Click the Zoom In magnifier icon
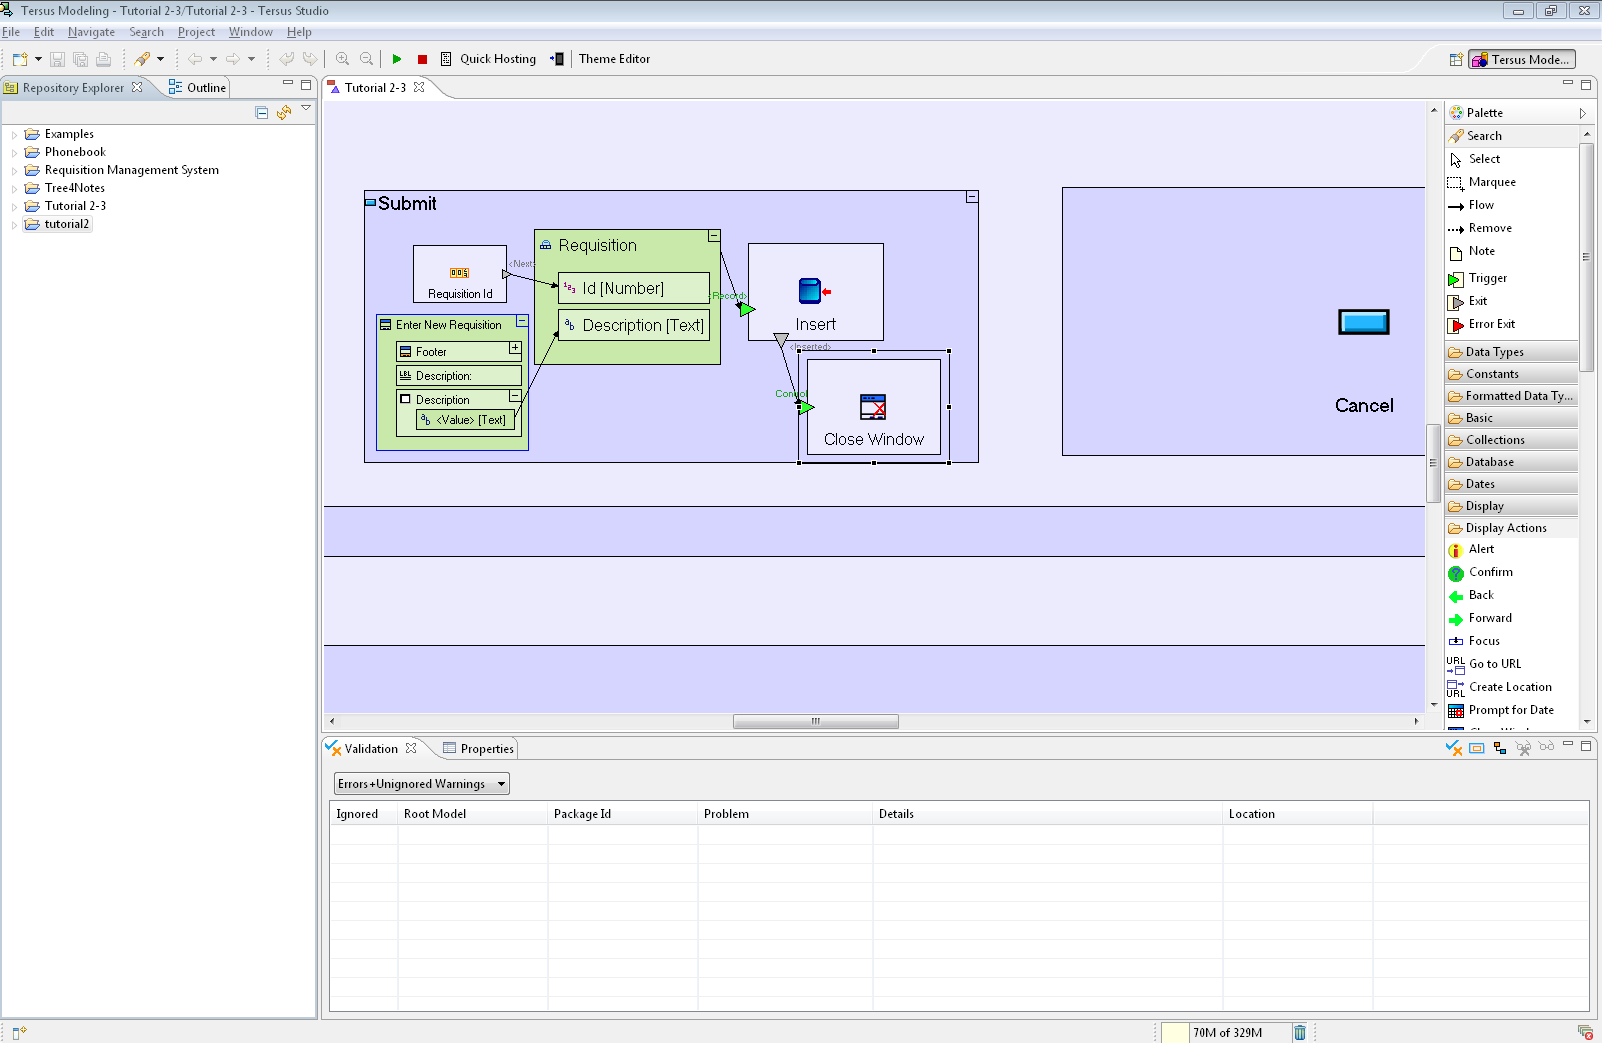This screenshot has height=1043, width=1602. [x=343, y=59]
